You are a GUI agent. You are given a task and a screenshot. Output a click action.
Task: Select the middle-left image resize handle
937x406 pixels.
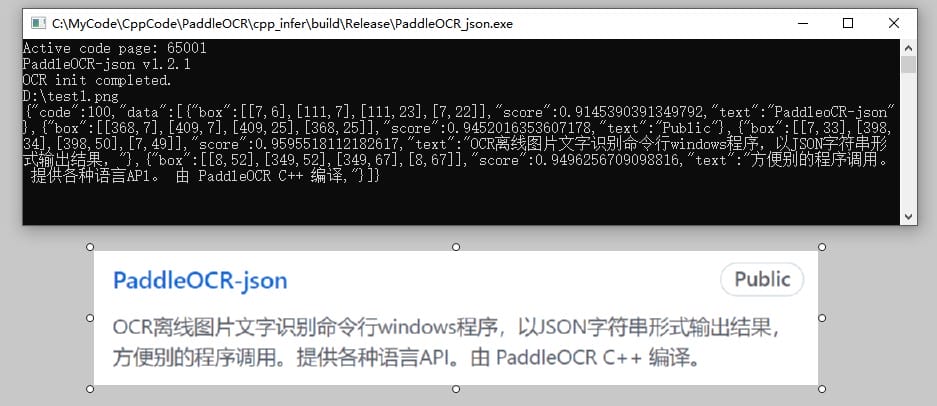click(x=90, y=318)
